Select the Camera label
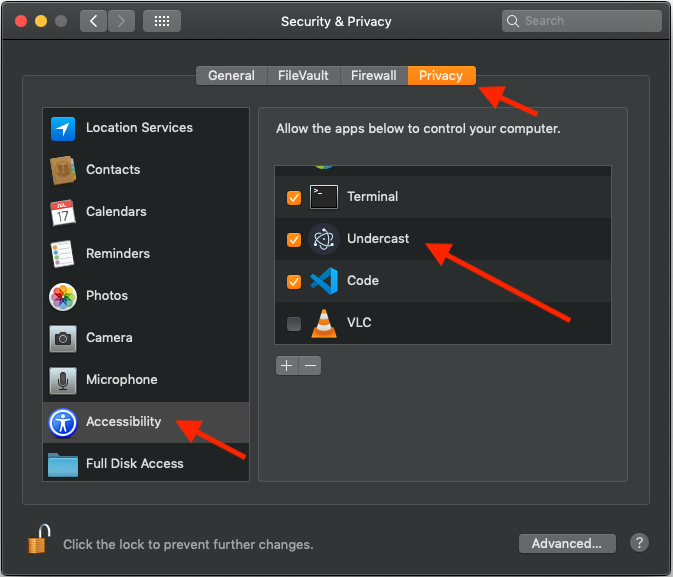The image size is (673, 577). coord(109,338)
